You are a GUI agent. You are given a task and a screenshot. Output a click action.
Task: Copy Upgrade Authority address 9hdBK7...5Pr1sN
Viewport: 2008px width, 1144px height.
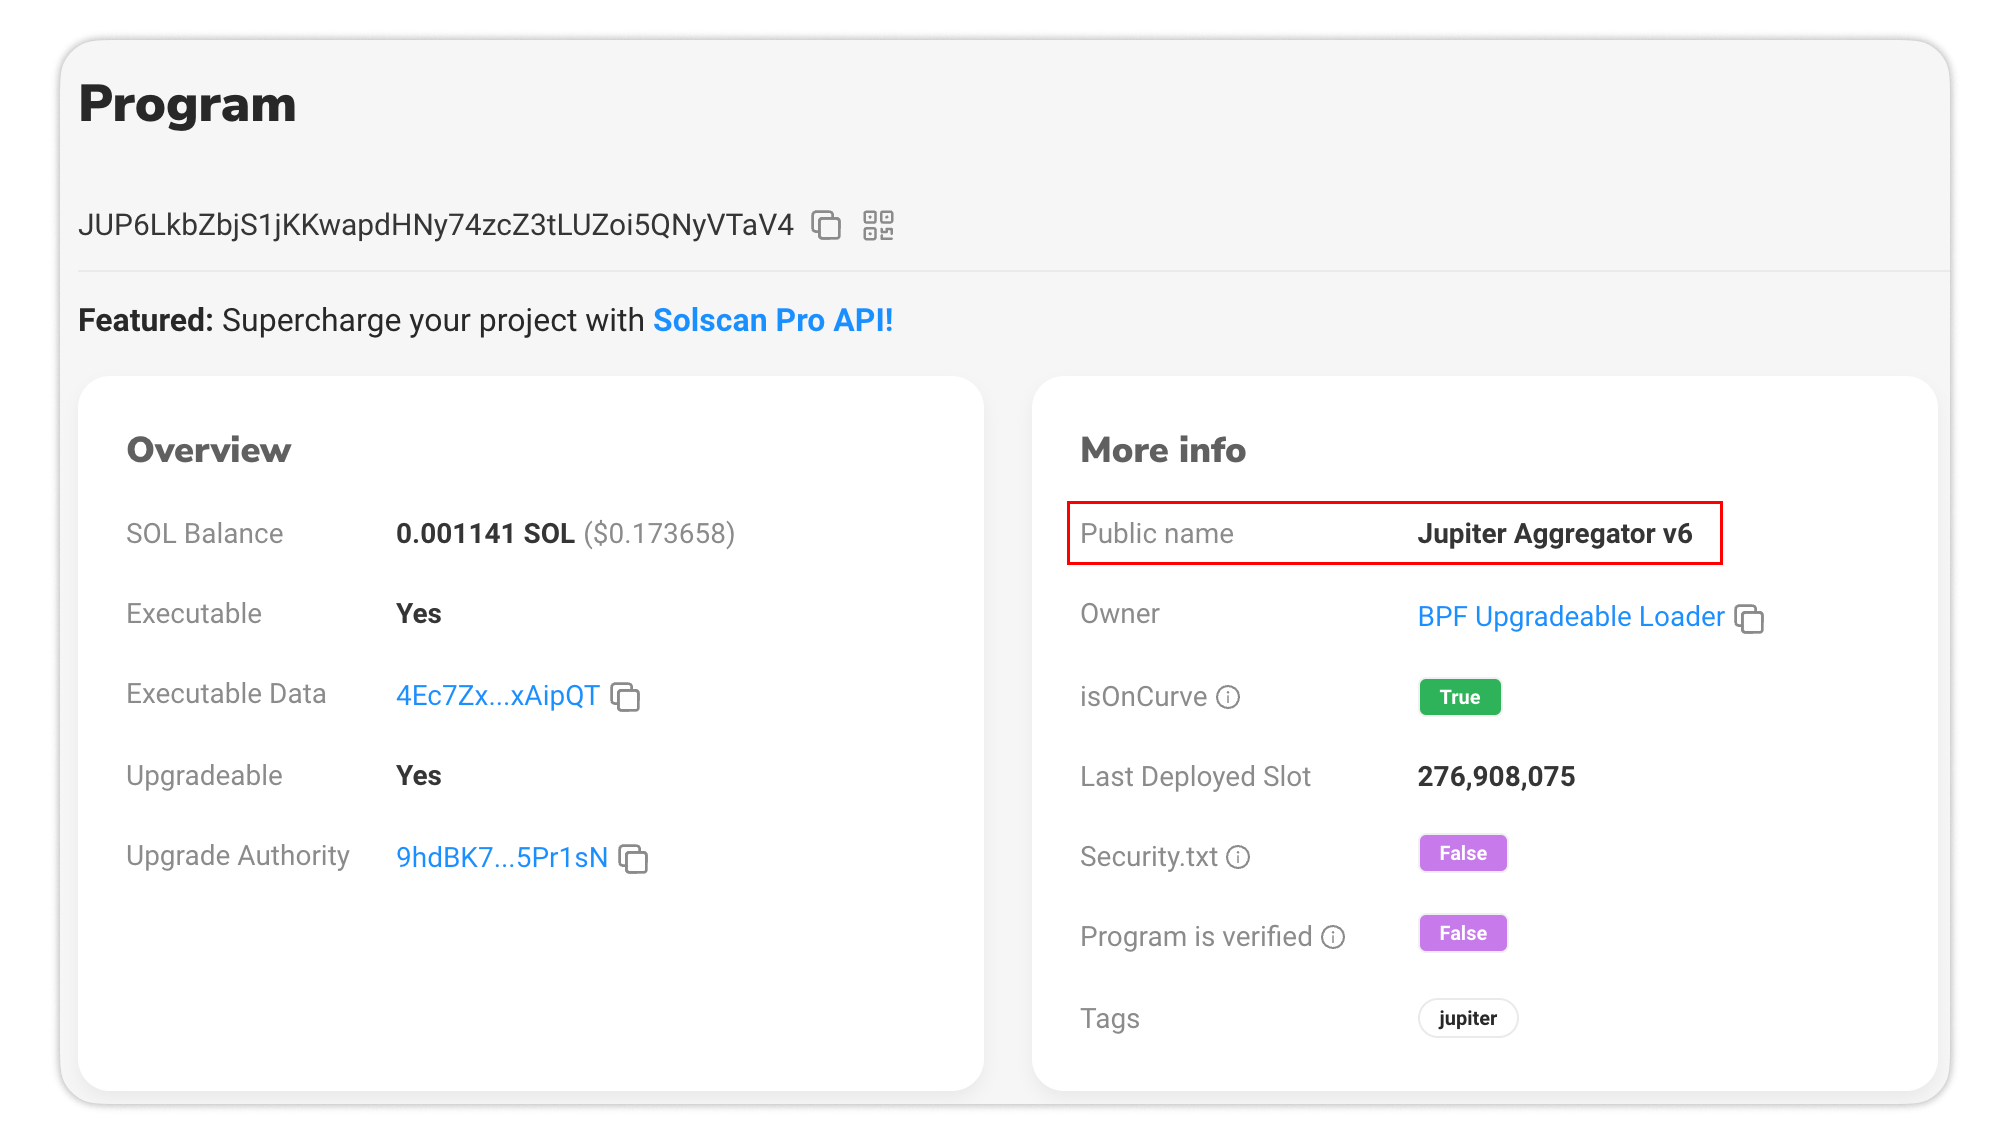633,858
